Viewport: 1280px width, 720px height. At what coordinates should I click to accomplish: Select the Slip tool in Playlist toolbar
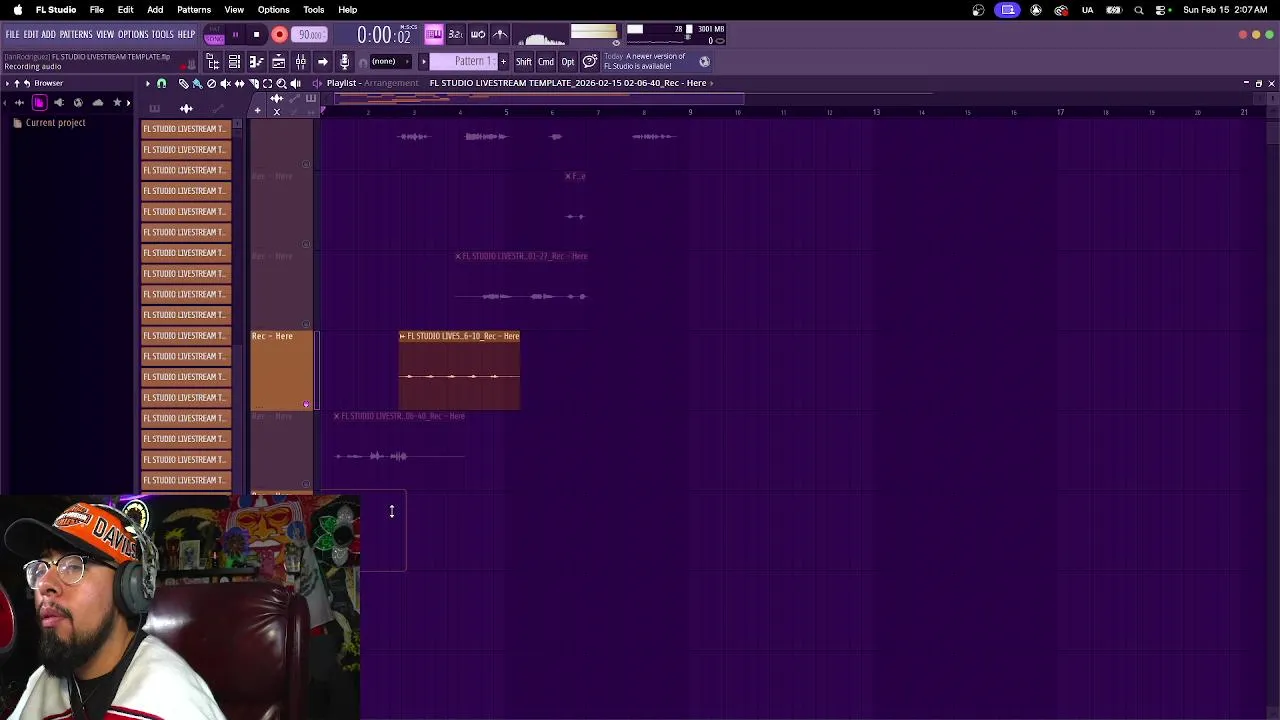pyautogui.click(x=239, y=84)
